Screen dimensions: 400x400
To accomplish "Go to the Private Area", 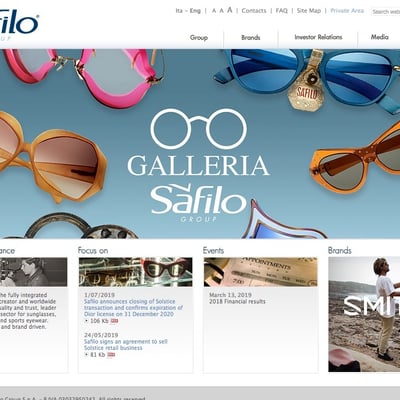I will [x=347, y=11].
